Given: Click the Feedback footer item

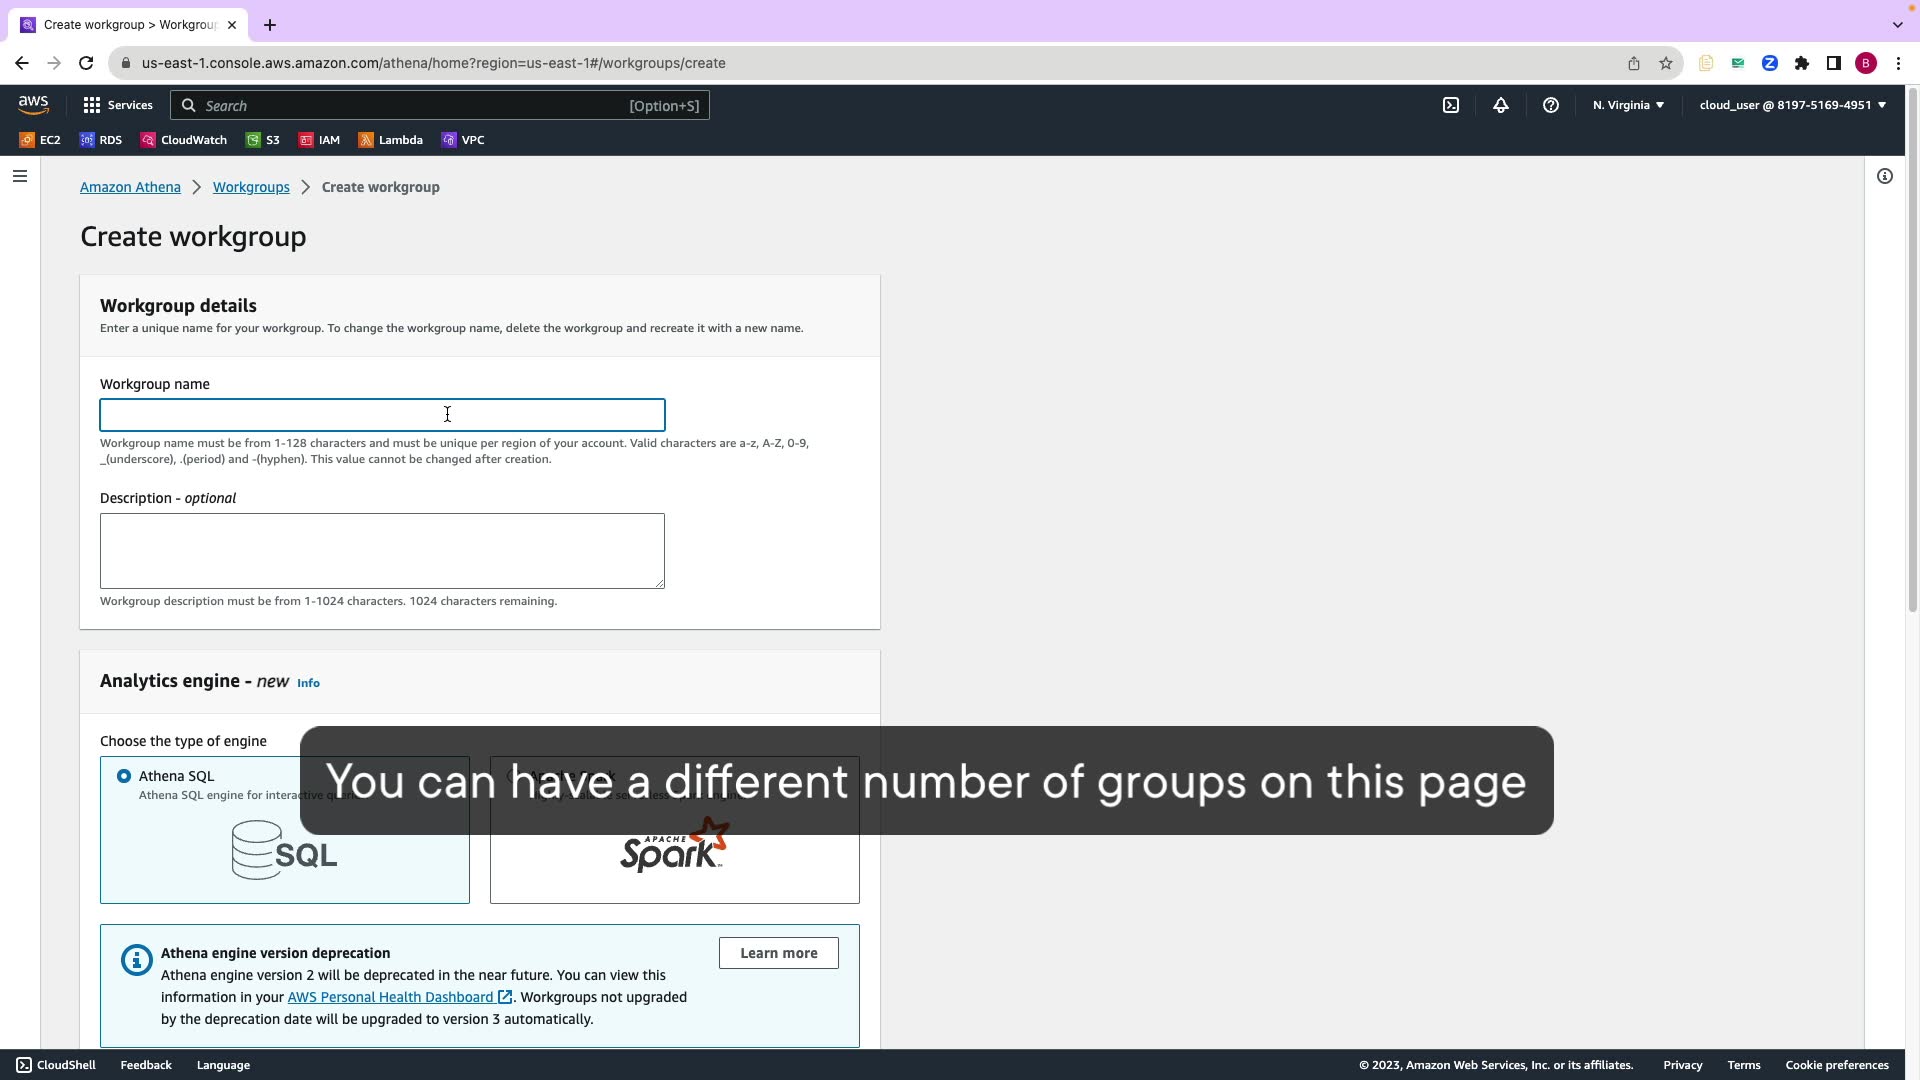Looking at the screenshot, I should tap(146, 1065).
